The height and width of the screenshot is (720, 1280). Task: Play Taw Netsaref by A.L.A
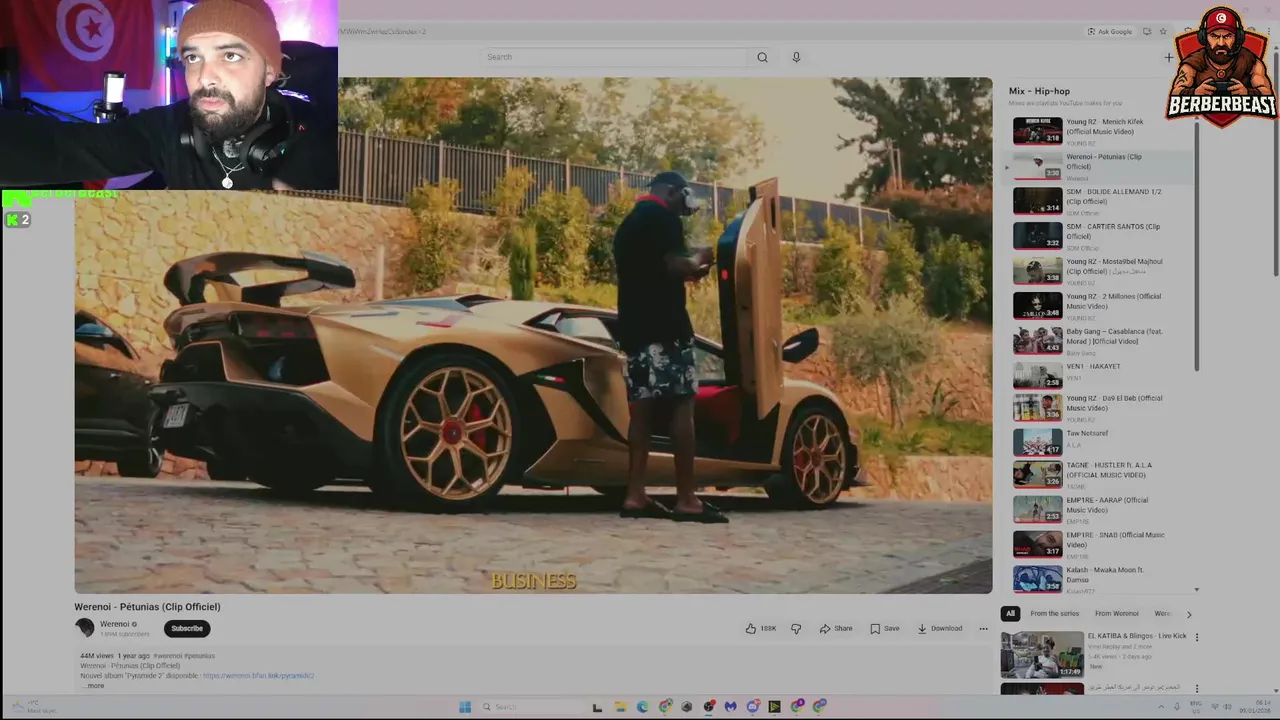click(x=1098, y=440)
